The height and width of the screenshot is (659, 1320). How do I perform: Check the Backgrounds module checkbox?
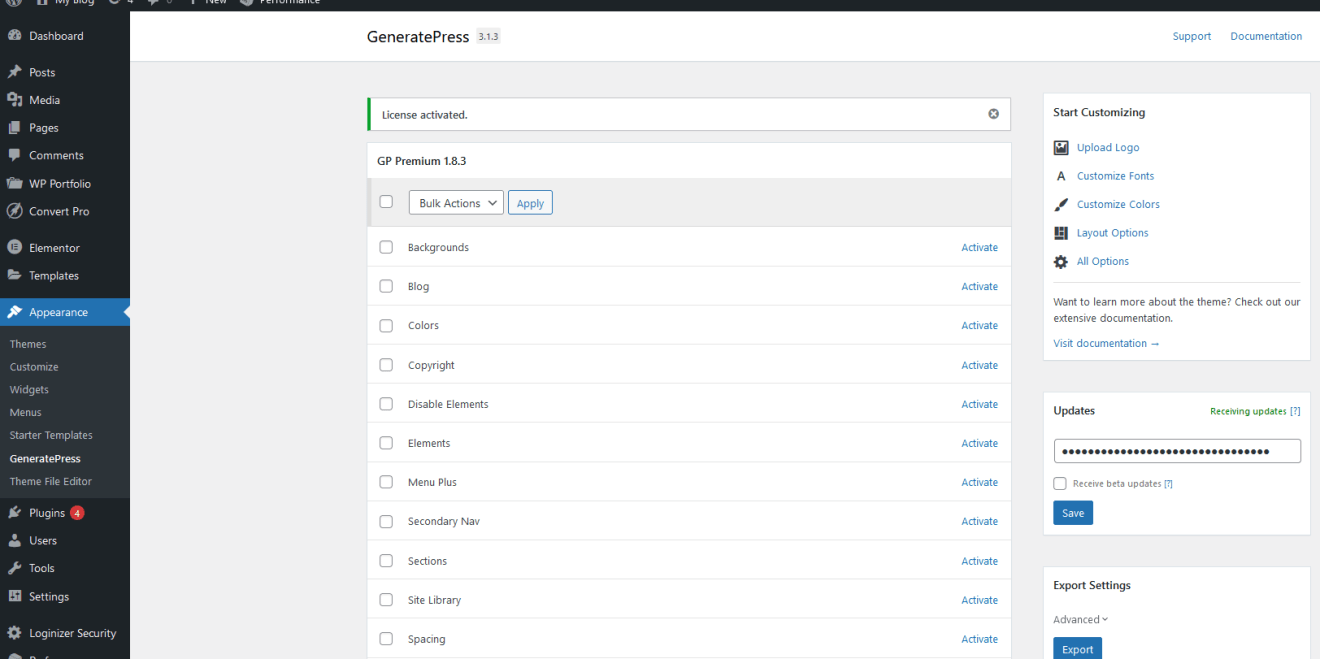pyautogui.click(x=386, y=247)
